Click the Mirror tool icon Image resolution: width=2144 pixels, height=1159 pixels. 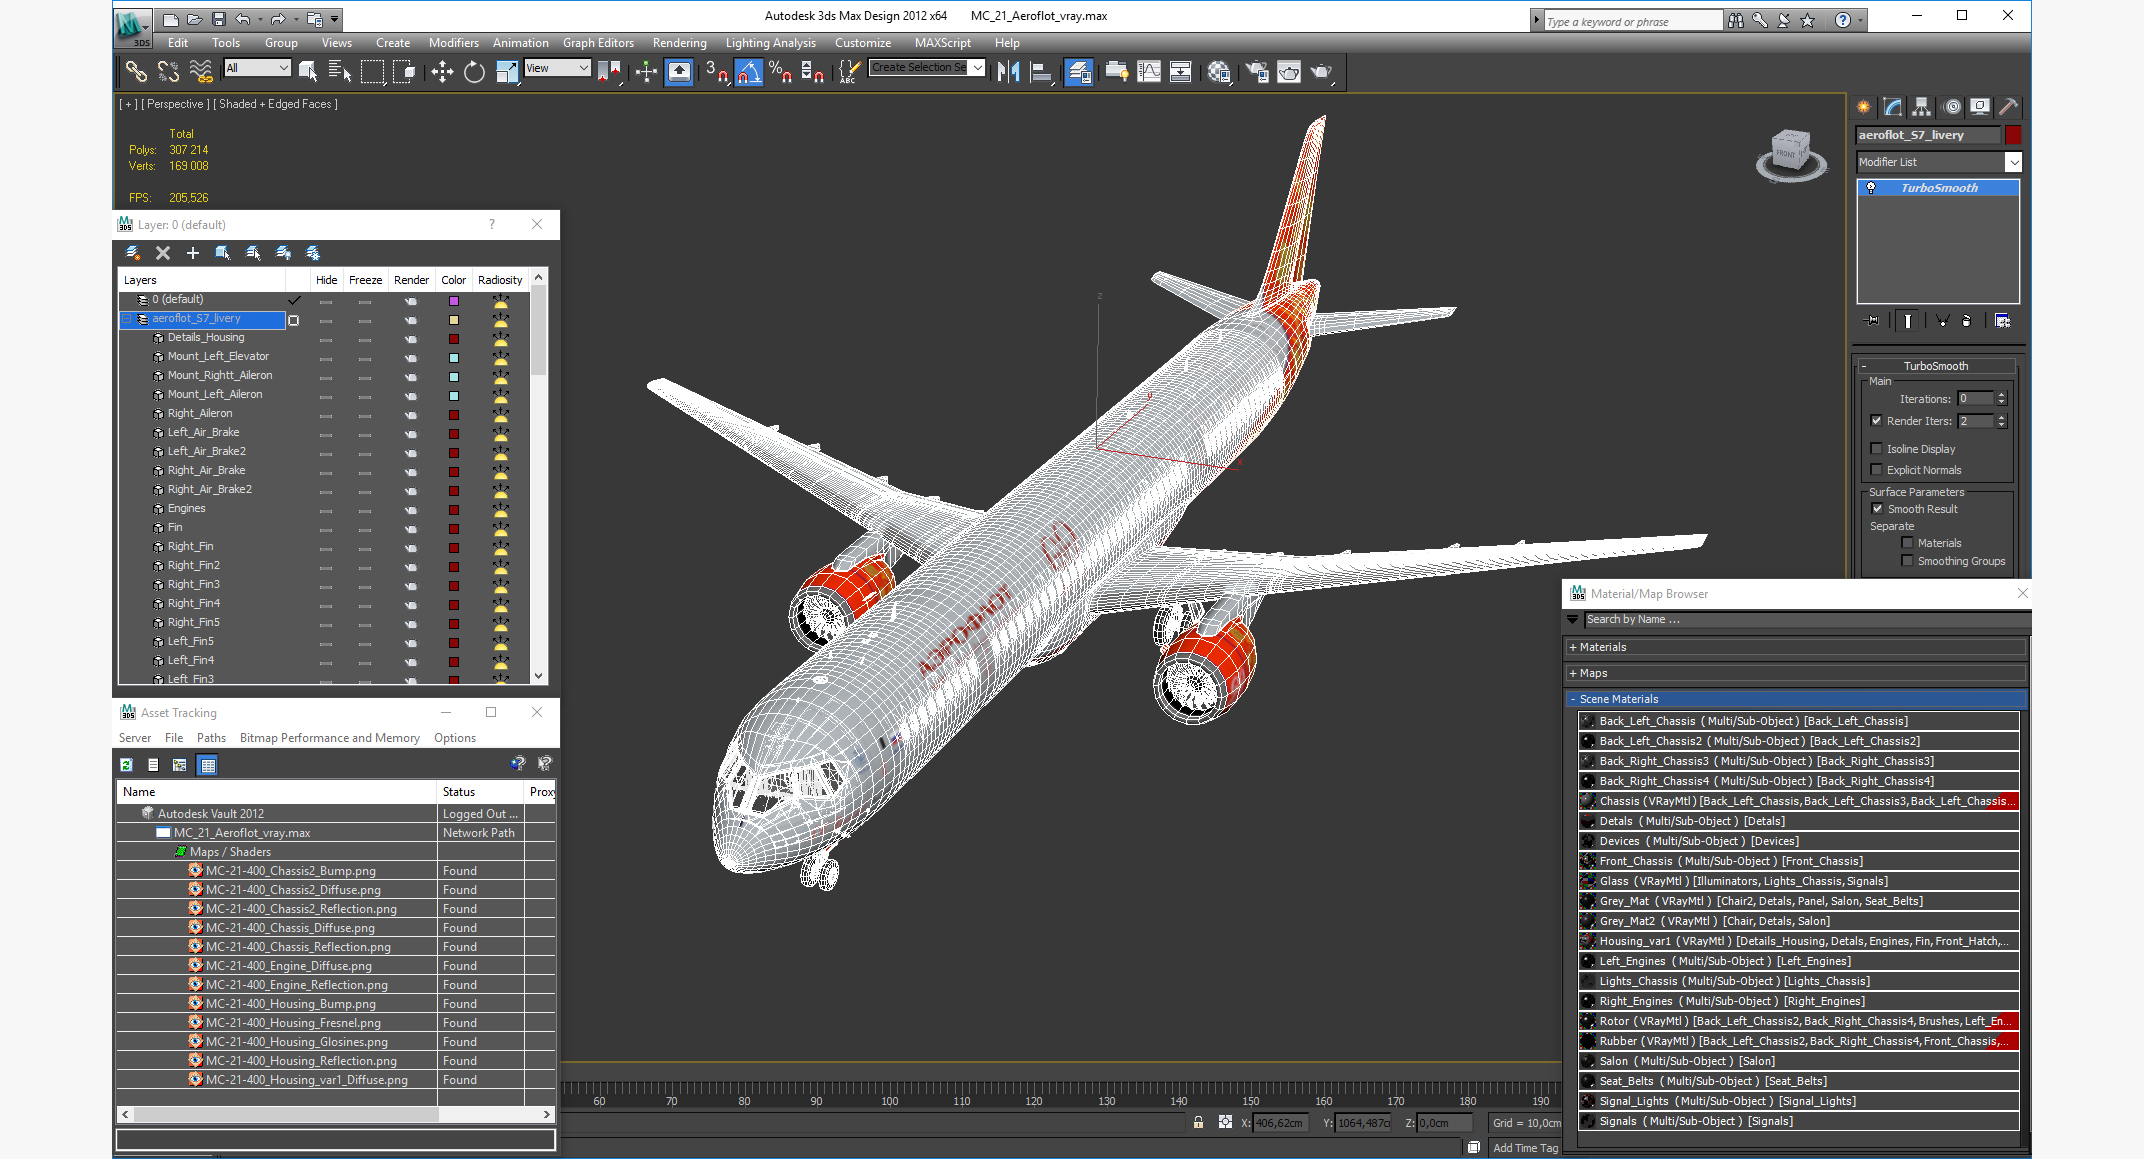coord(1009,71)
